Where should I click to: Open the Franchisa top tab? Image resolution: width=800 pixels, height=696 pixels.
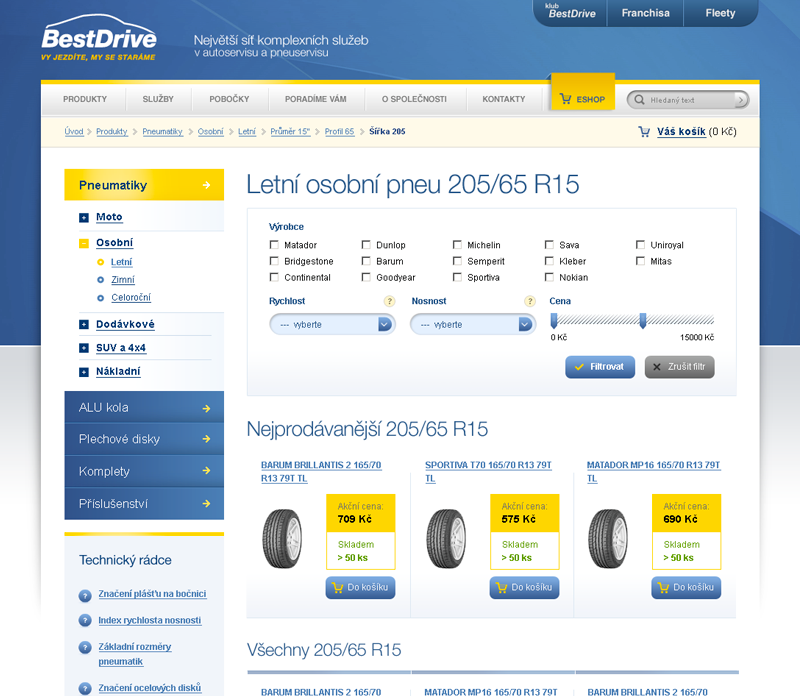pyautogui.click(x=645, y=13)
